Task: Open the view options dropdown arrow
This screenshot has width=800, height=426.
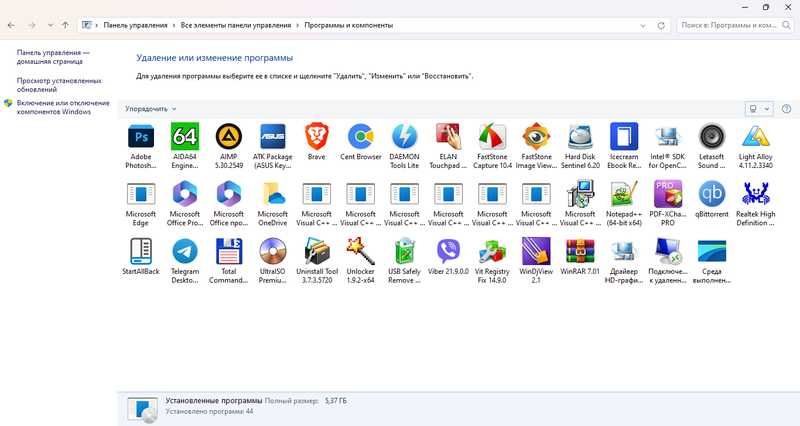Action: (767, 109)
